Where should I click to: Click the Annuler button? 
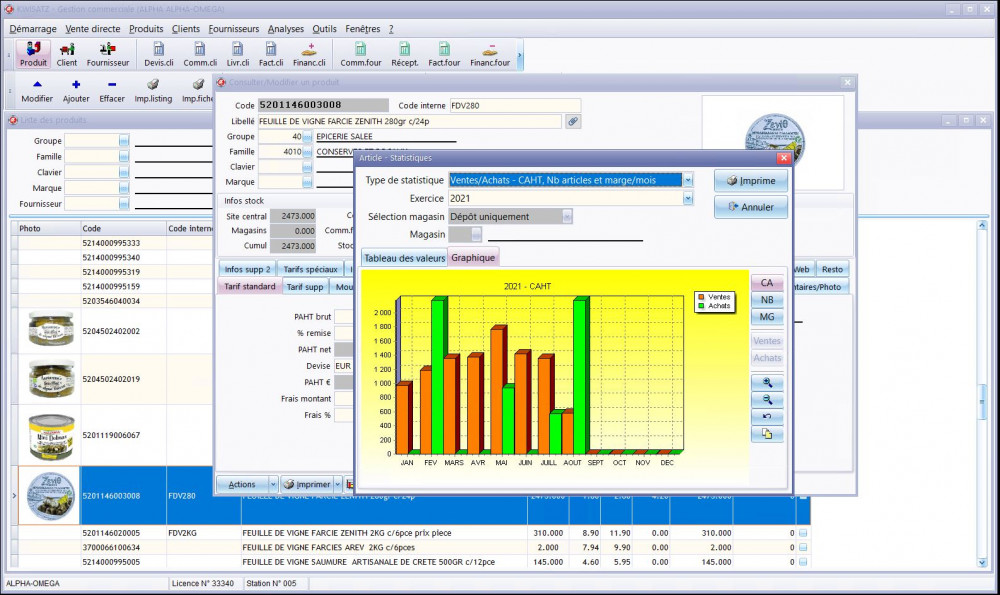[x=750, y=207]
